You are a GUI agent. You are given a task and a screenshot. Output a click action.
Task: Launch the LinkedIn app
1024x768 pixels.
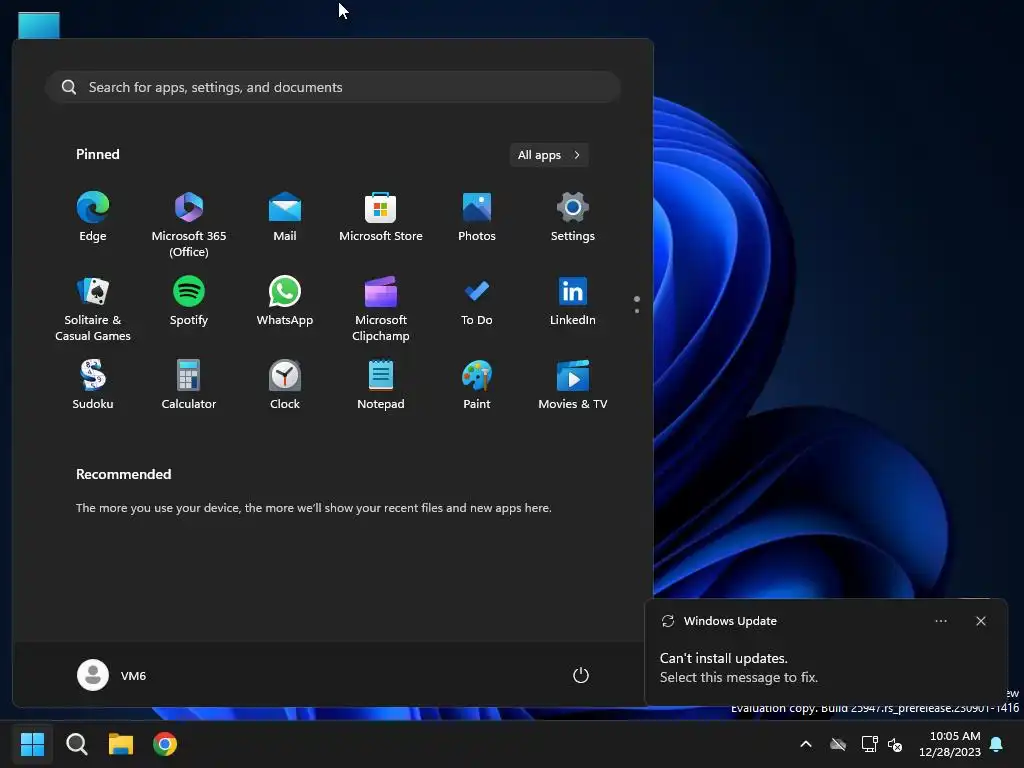(x=573, y=300)
